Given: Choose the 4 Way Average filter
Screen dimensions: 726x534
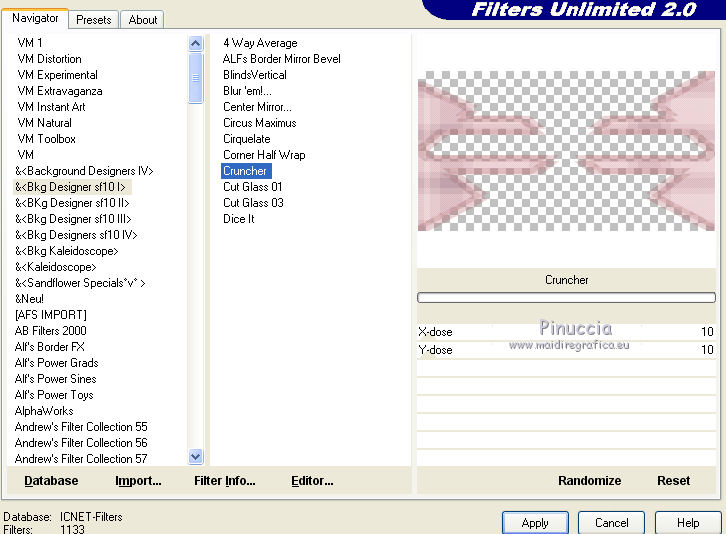Looking at the screenshot, I should (x=260, y=43).
